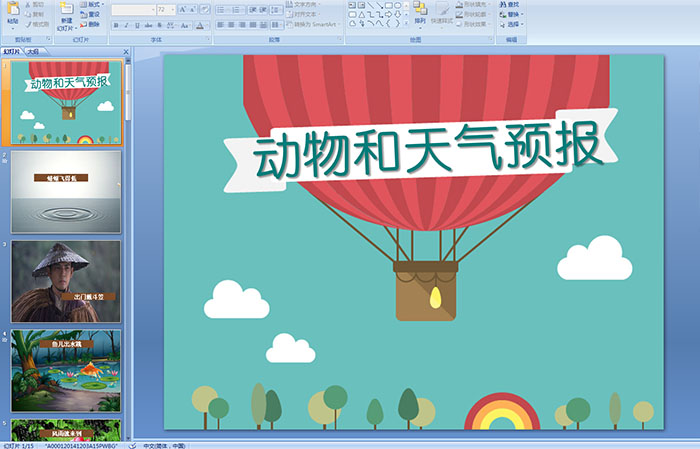
Task: Select the down arrow shape in the shapes gallery
Action: pyautogui.click(x=397, y=15)
